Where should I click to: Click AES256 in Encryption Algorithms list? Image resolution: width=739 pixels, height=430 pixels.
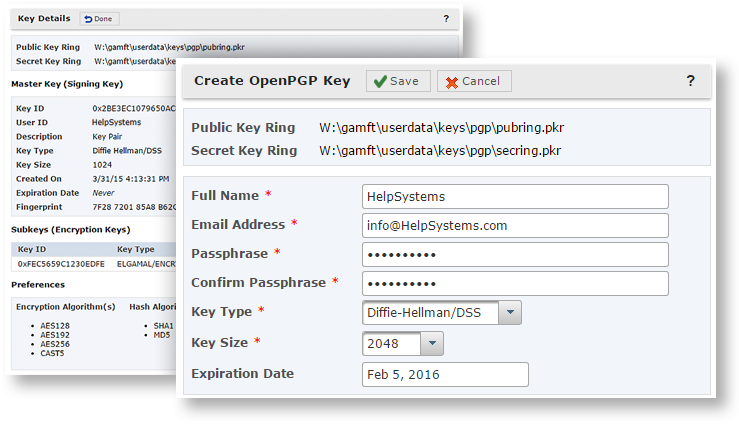[55, 344]
